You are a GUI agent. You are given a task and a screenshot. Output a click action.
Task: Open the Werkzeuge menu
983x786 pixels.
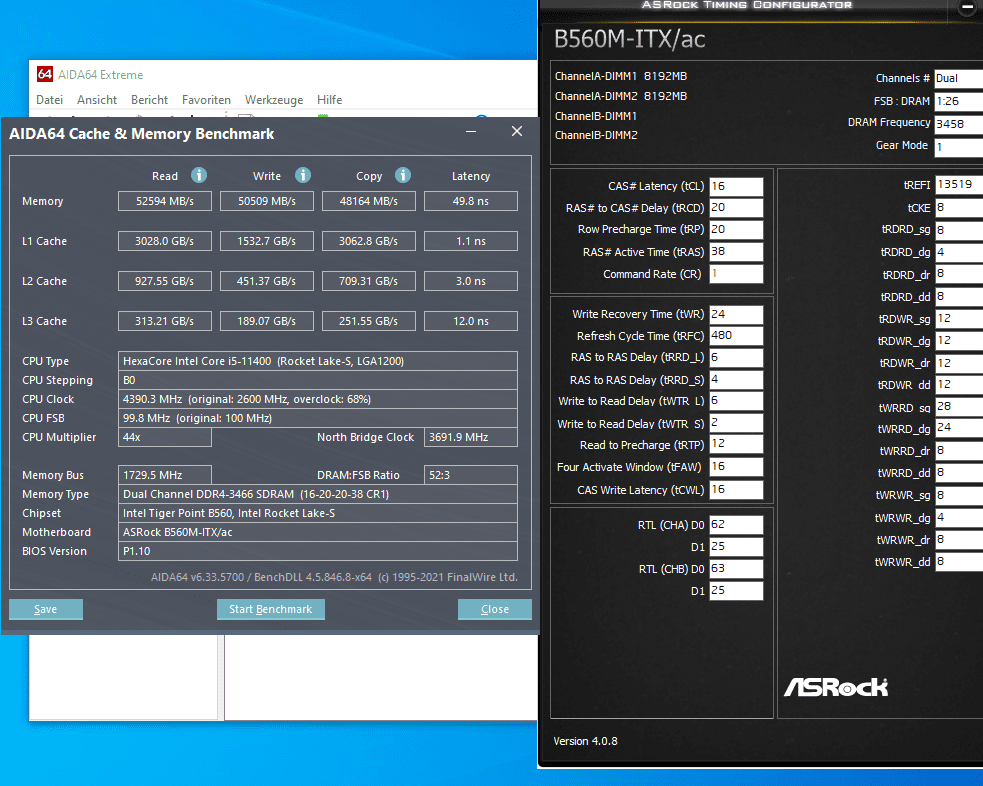pyautogui.click(x=274, y=100)
